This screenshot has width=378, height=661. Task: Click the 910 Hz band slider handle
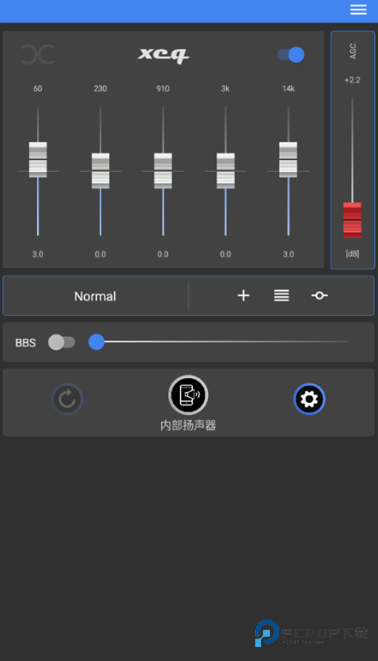pyautogui.click(x=163, y=171)
